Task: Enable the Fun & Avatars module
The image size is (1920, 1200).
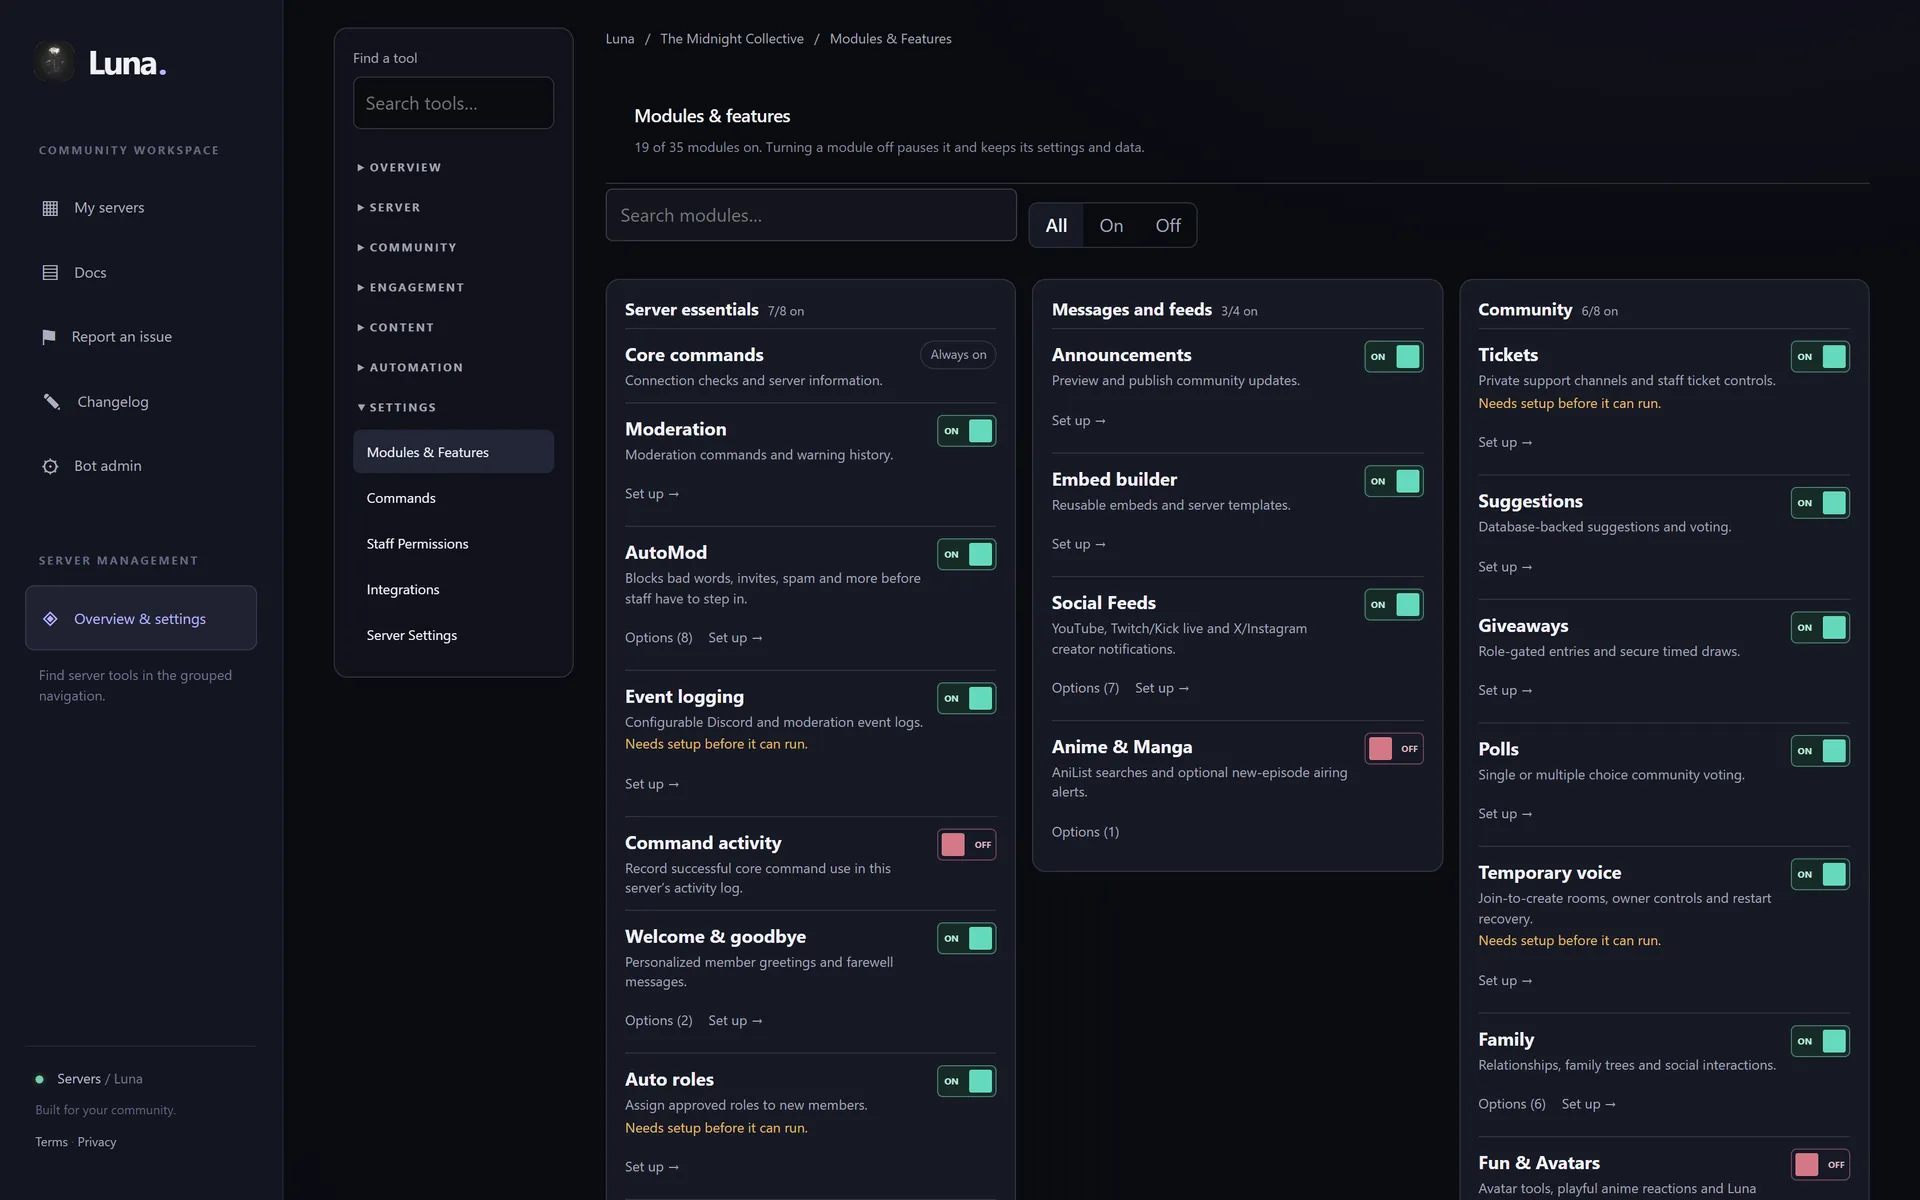Action: tap(1820, 1164)
